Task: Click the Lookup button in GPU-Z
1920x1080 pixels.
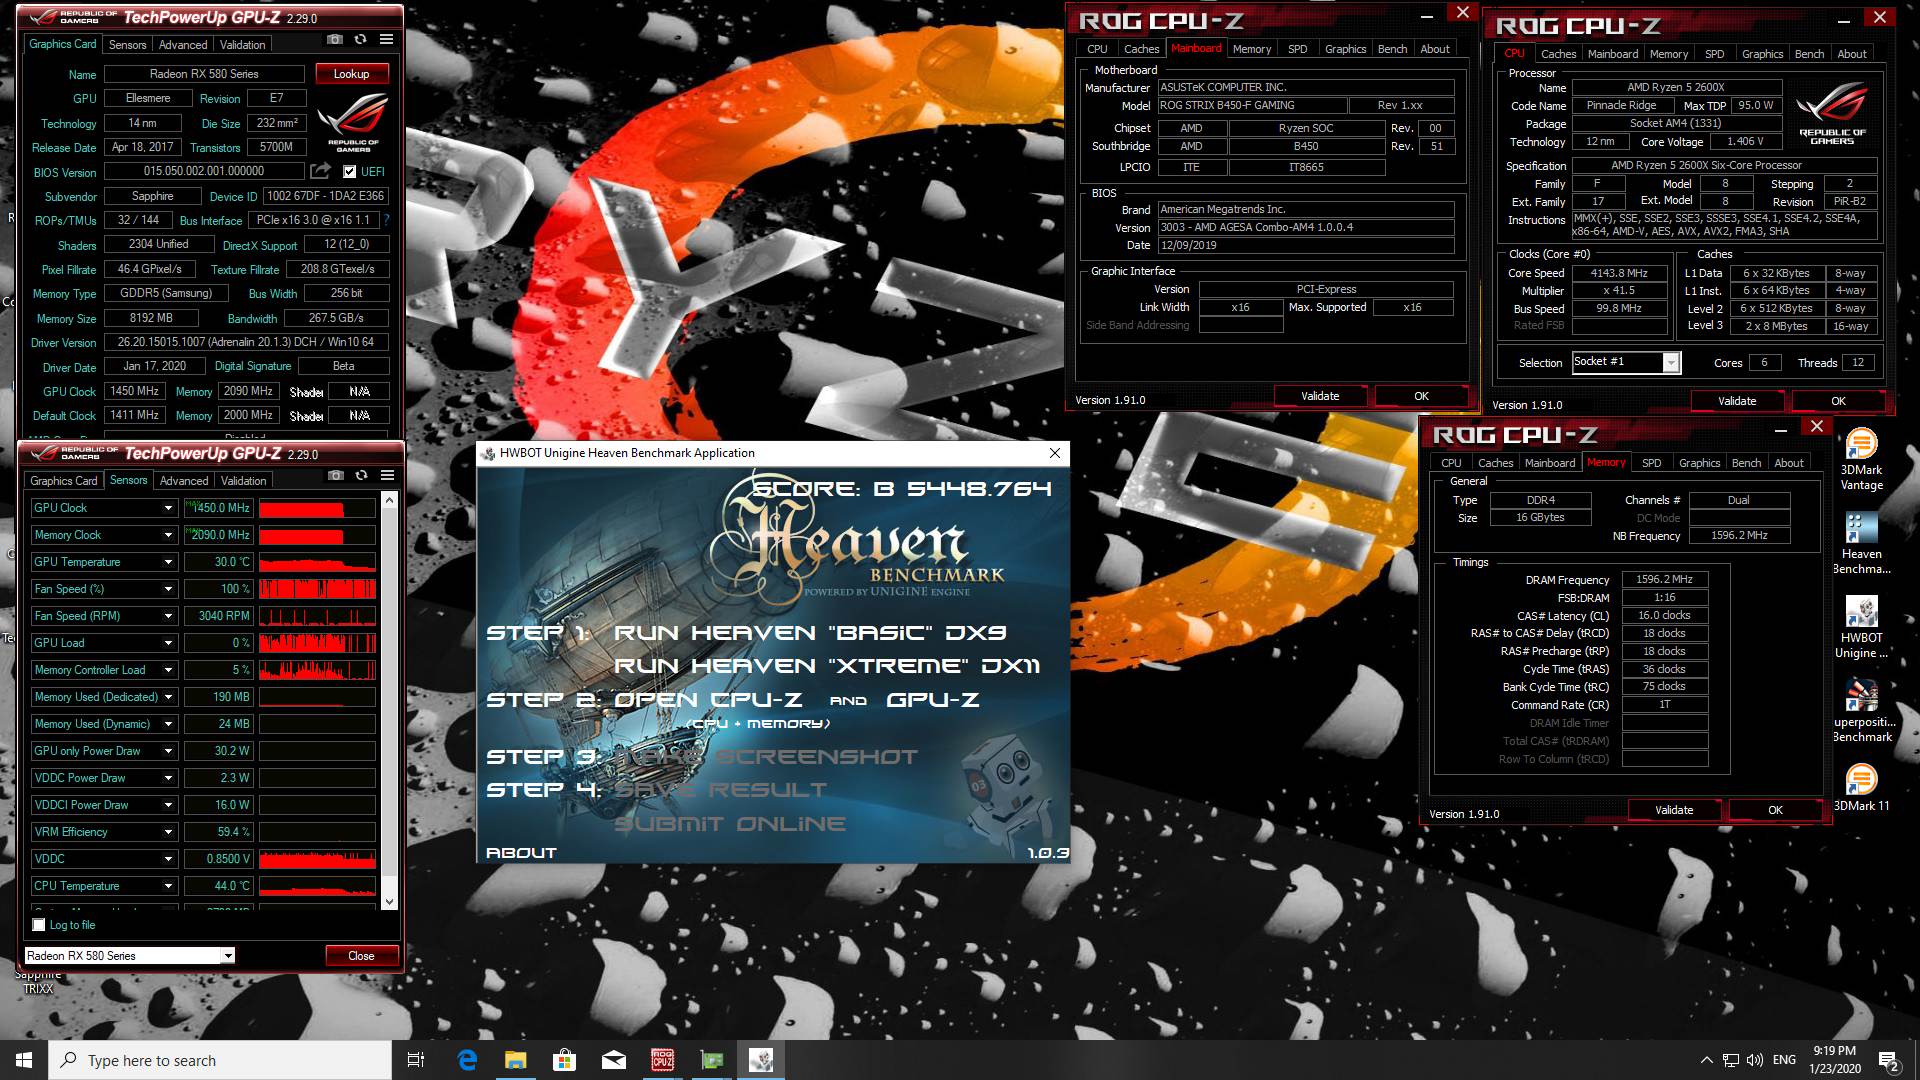Action: tap(351, 74)
